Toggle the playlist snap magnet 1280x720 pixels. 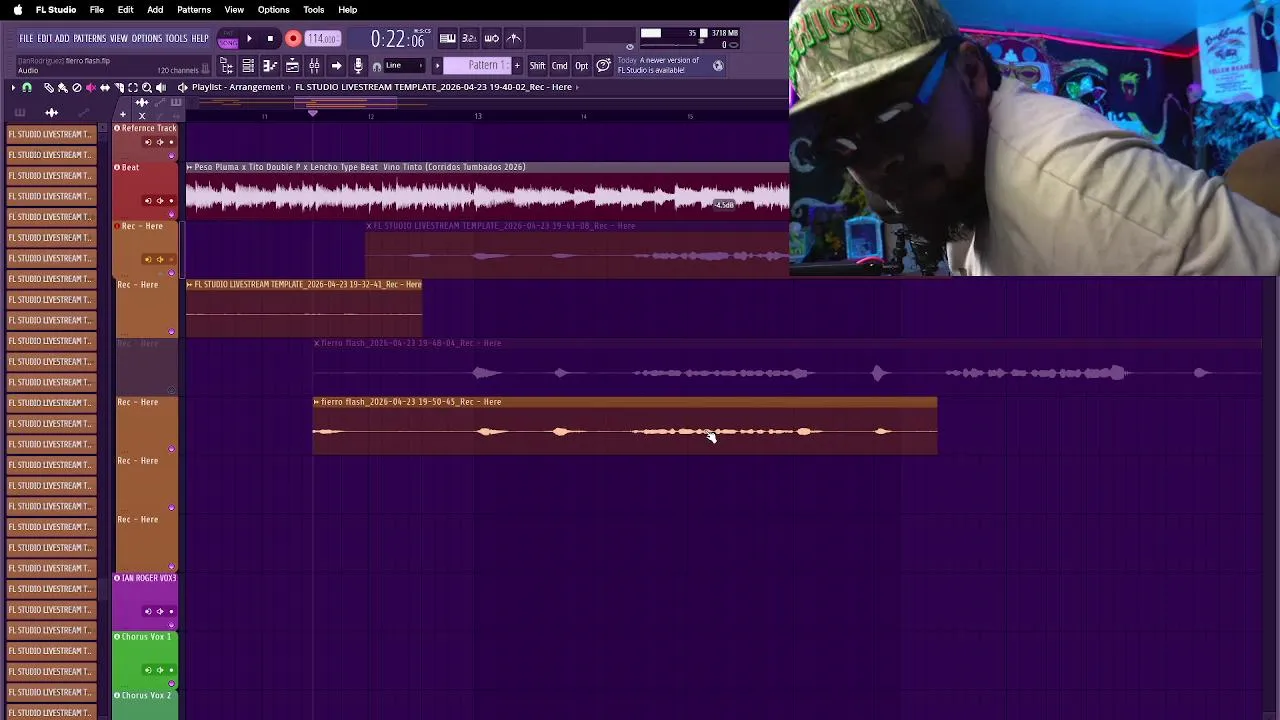pos(27,88)
